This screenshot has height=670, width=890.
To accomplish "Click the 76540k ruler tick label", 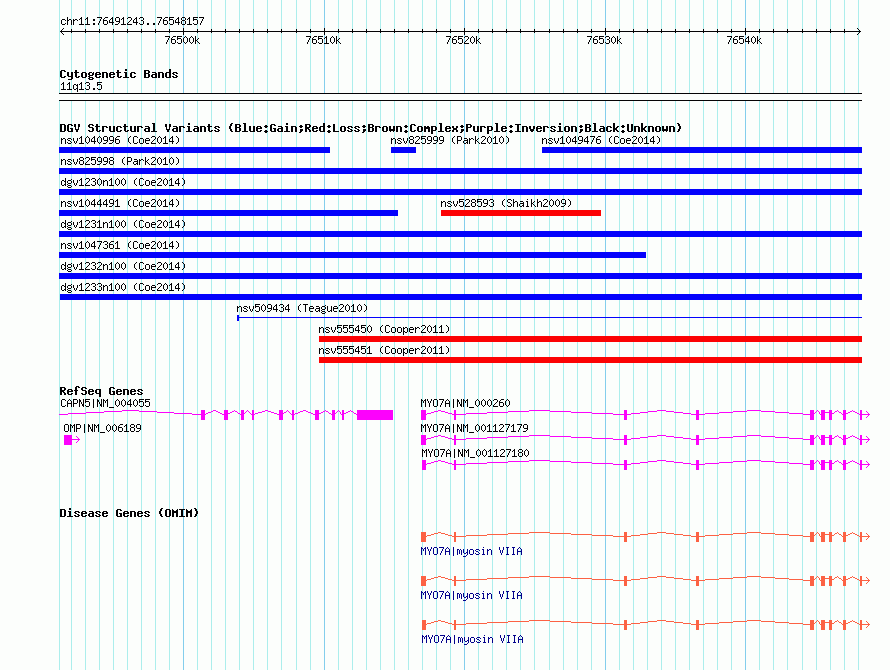I will click(x=744, y=40).
